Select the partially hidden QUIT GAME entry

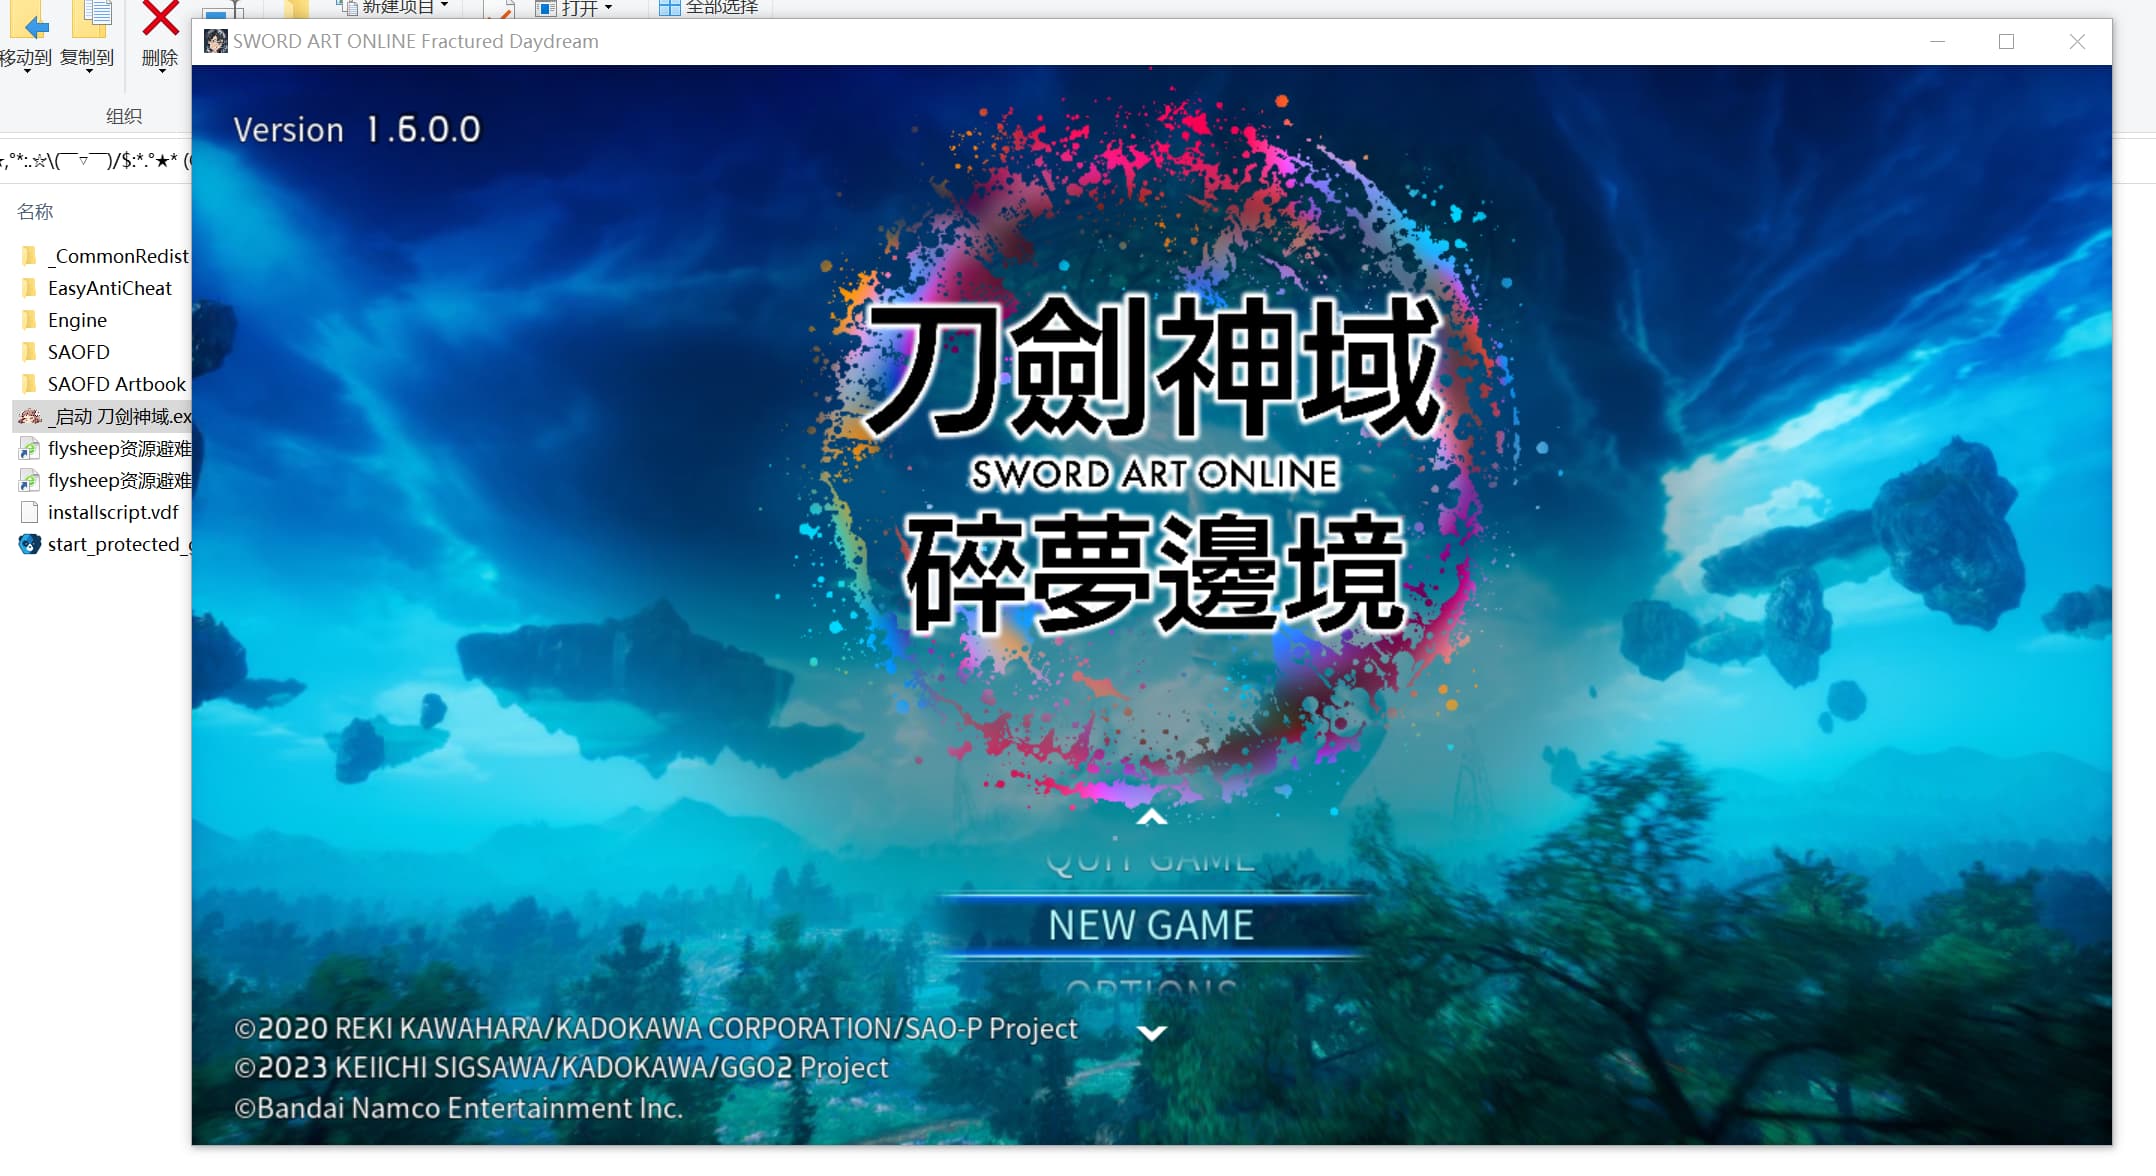(x=1151, y=862)
